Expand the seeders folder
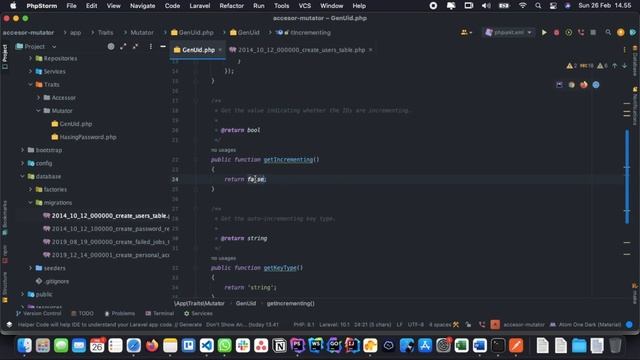 click(31, 268)
